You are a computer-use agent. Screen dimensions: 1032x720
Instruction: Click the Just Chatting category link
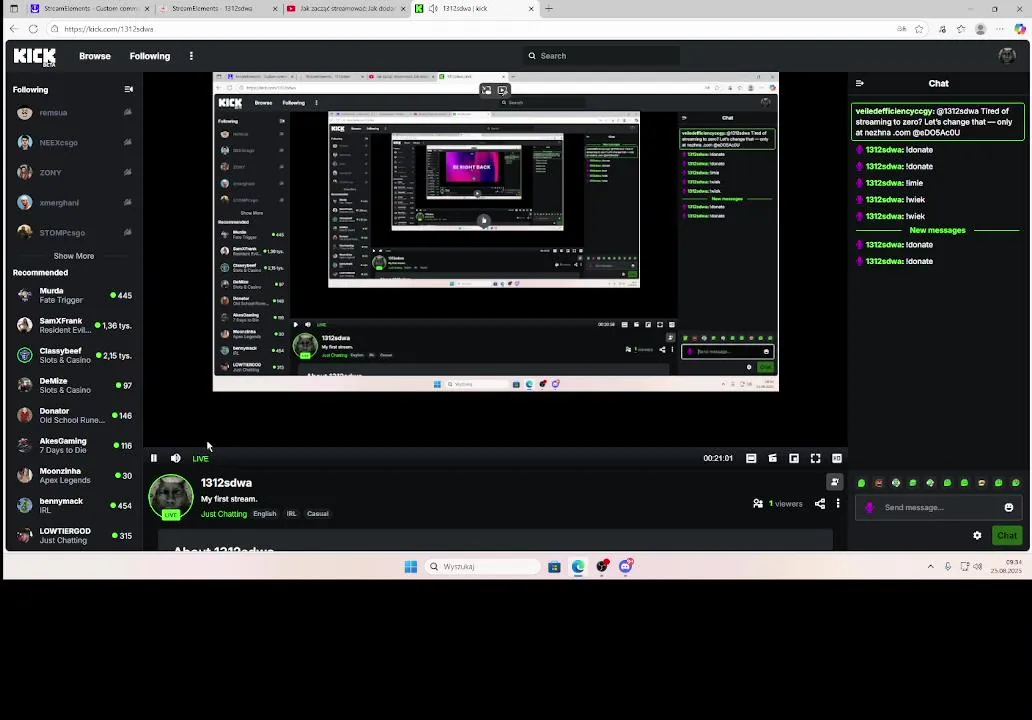224,514
